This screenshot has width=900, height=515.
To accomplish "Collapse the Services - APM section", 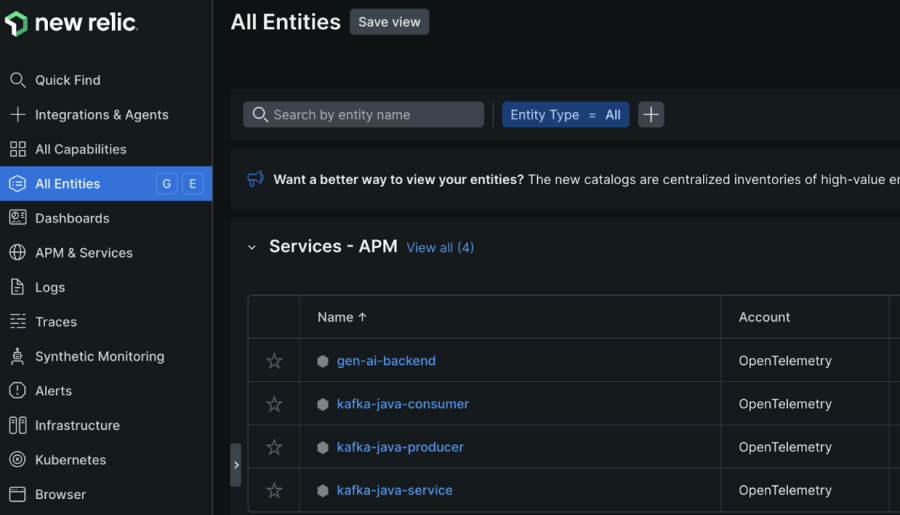I will pos(251,247).
